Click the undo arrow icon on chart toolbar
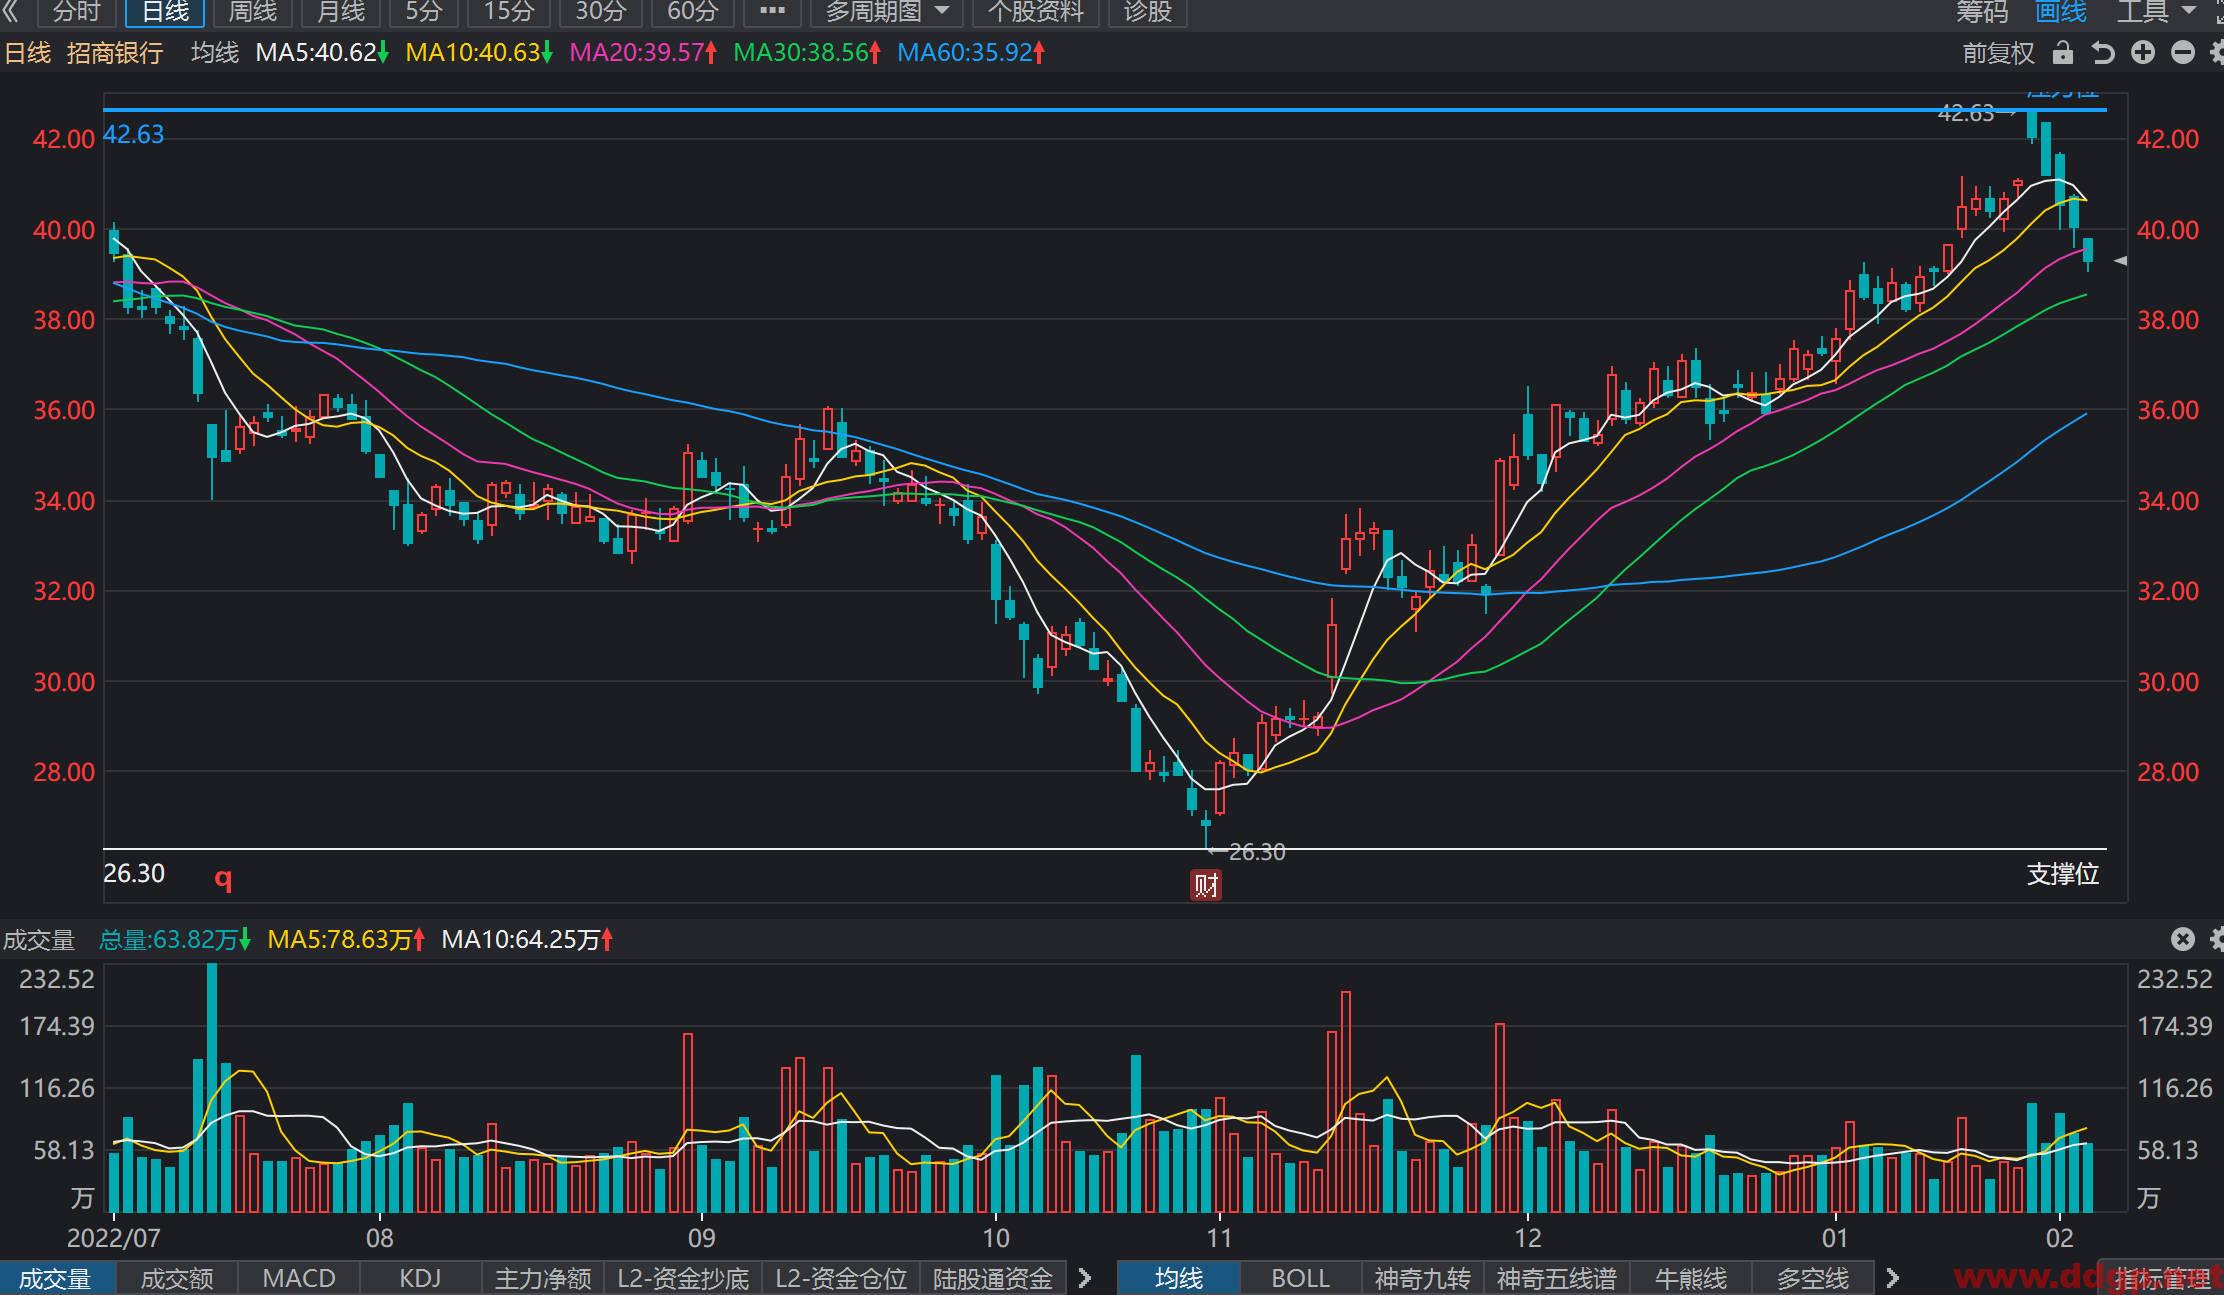Screen dimensions: 2224x1295 2102,53
